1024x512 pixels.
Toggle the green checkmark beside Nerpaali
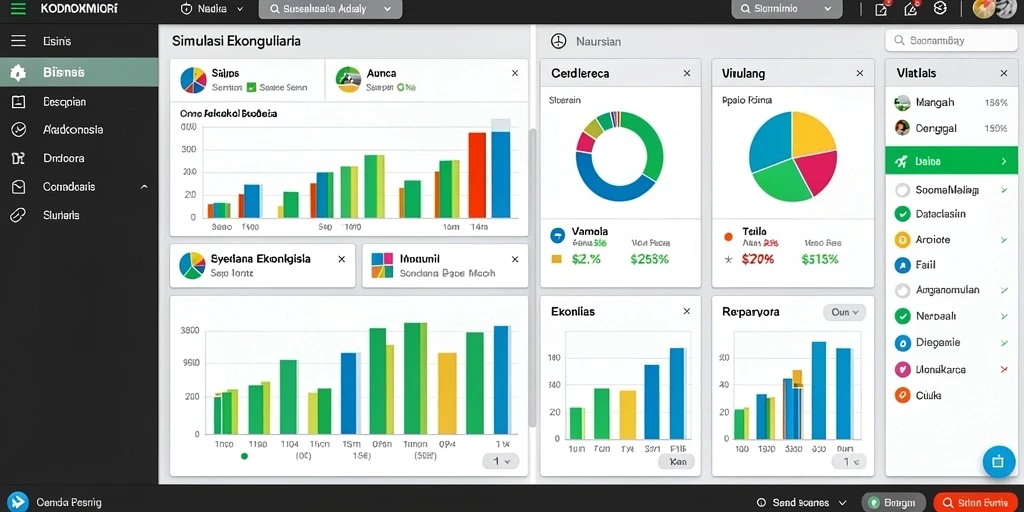[903, 316]
